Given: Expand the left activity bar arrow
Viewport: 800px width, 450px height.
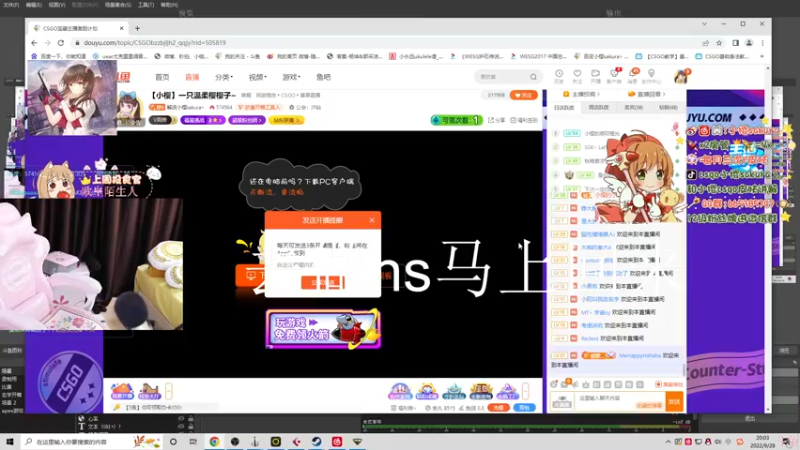Looking at the screenshot, I should (x=168, y=391).
